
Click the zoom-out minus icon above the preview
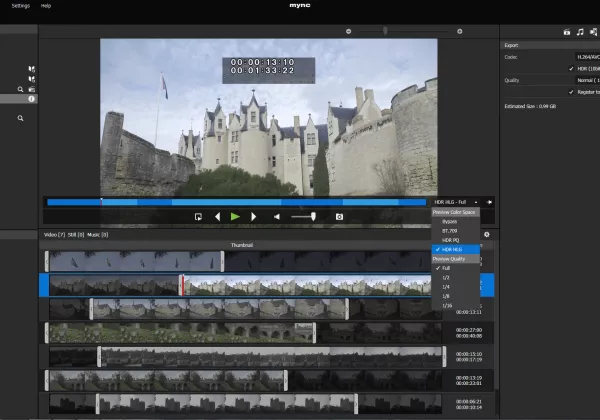(x=349, y=31)
